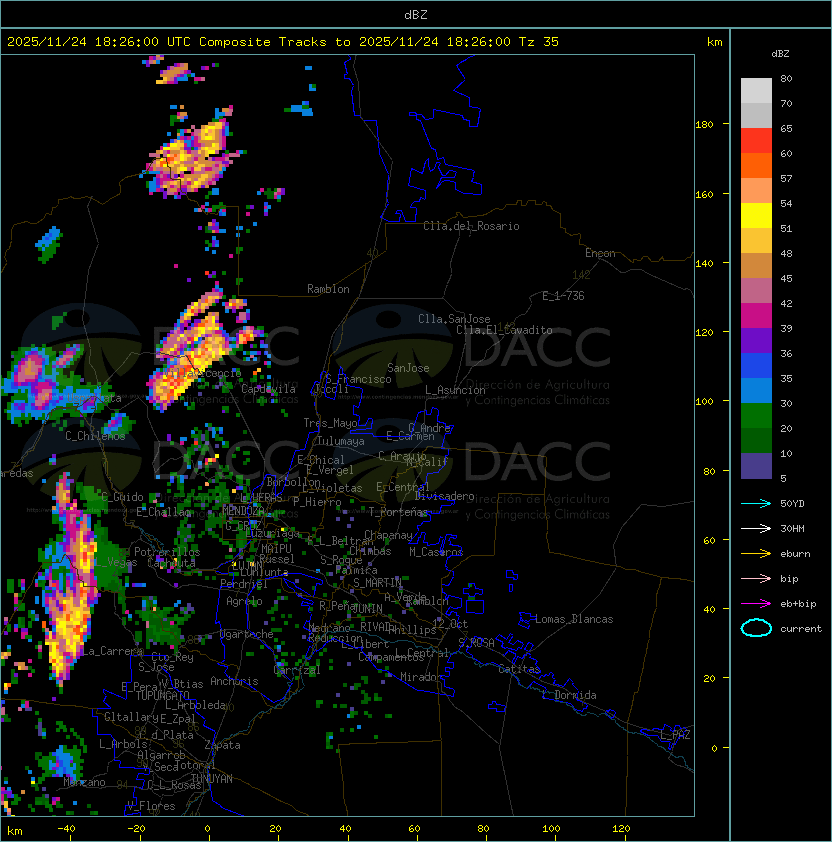Click the V_Flores map label
Viewport: 832px width, 842px height.
[x=151, y=806]
